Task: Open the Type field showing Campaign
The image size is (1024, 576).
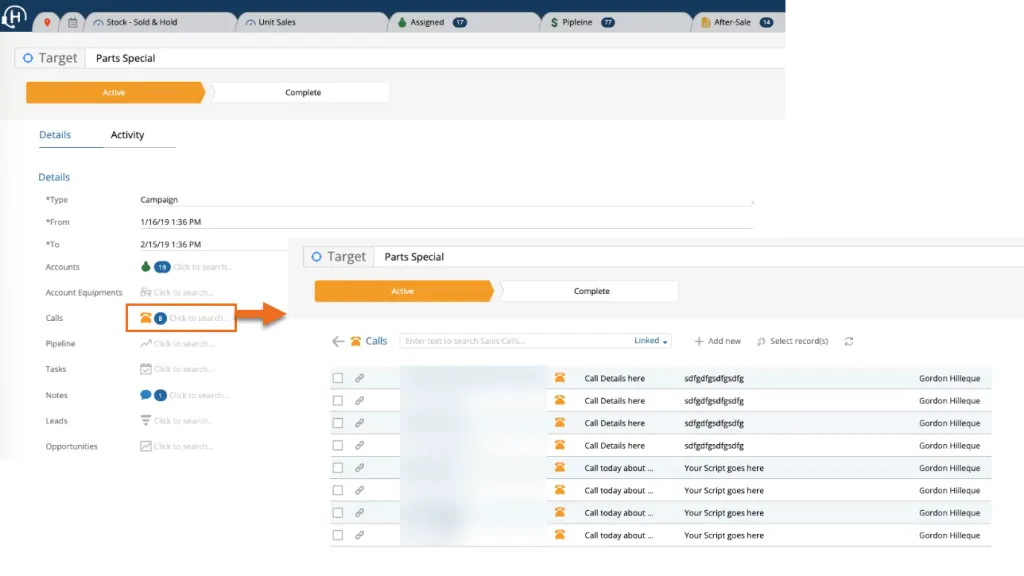Action: pos(445,200)
